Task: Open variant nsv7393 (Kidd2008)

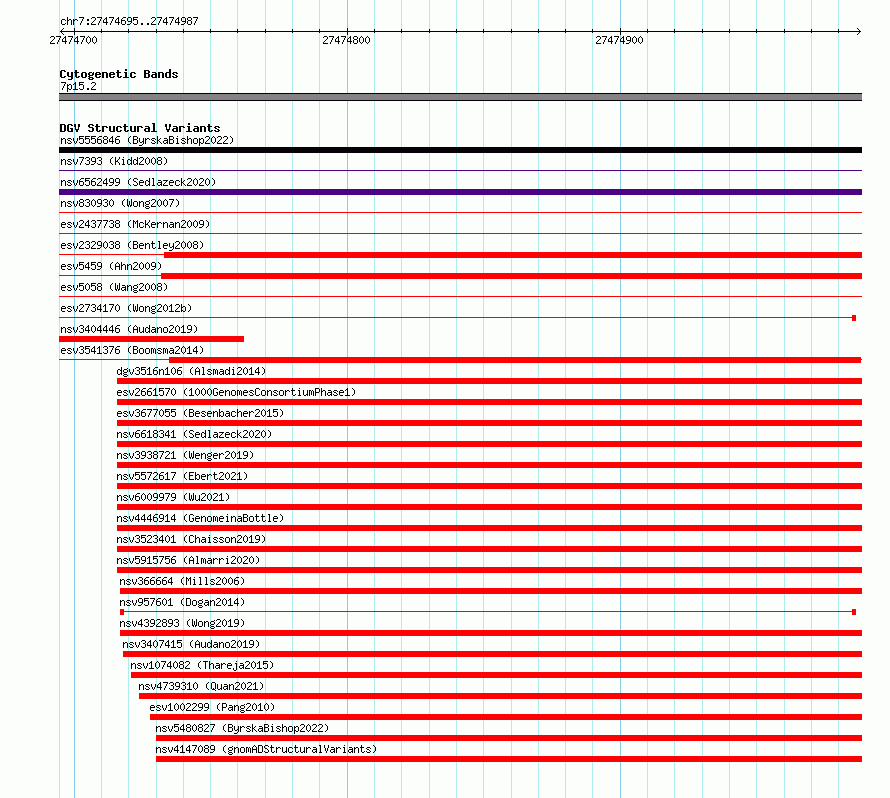Action: pyautogui.click(x=114, y=161)
